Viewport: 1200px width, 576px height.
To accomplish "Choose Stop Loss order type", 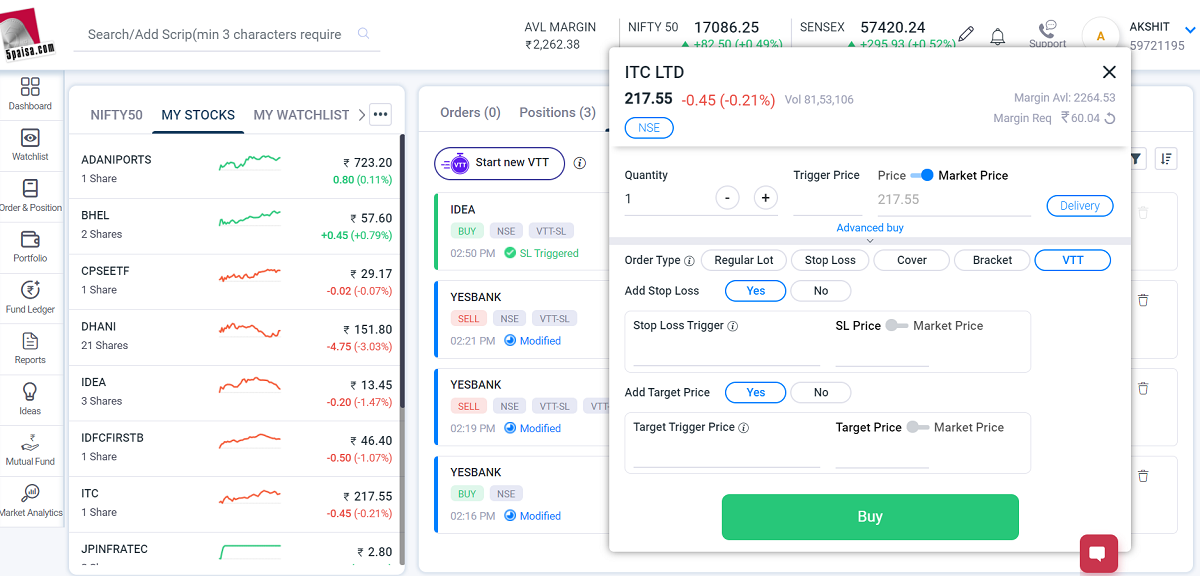I will click(x=830, y=260).
